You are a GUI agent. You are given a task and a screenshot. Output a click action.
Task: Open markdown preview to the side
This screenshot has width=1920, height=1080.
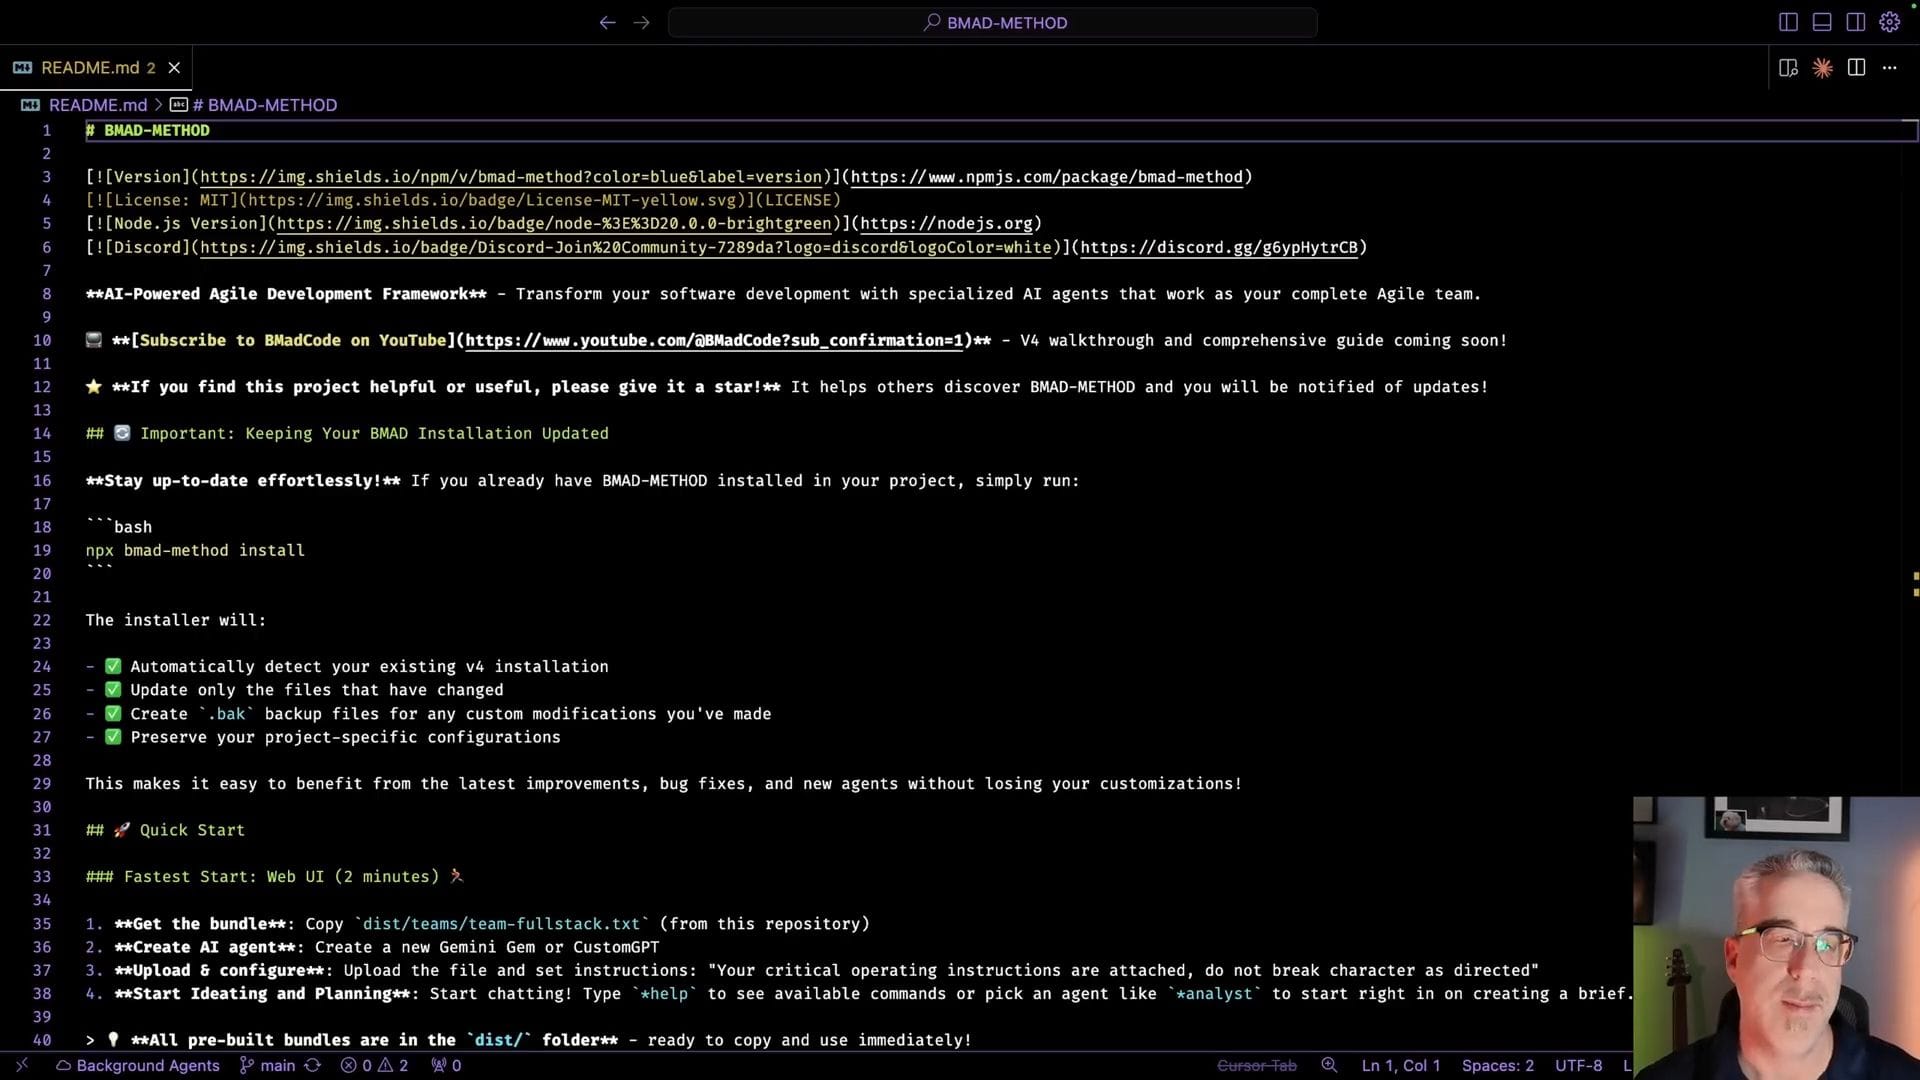[1789, 67]
